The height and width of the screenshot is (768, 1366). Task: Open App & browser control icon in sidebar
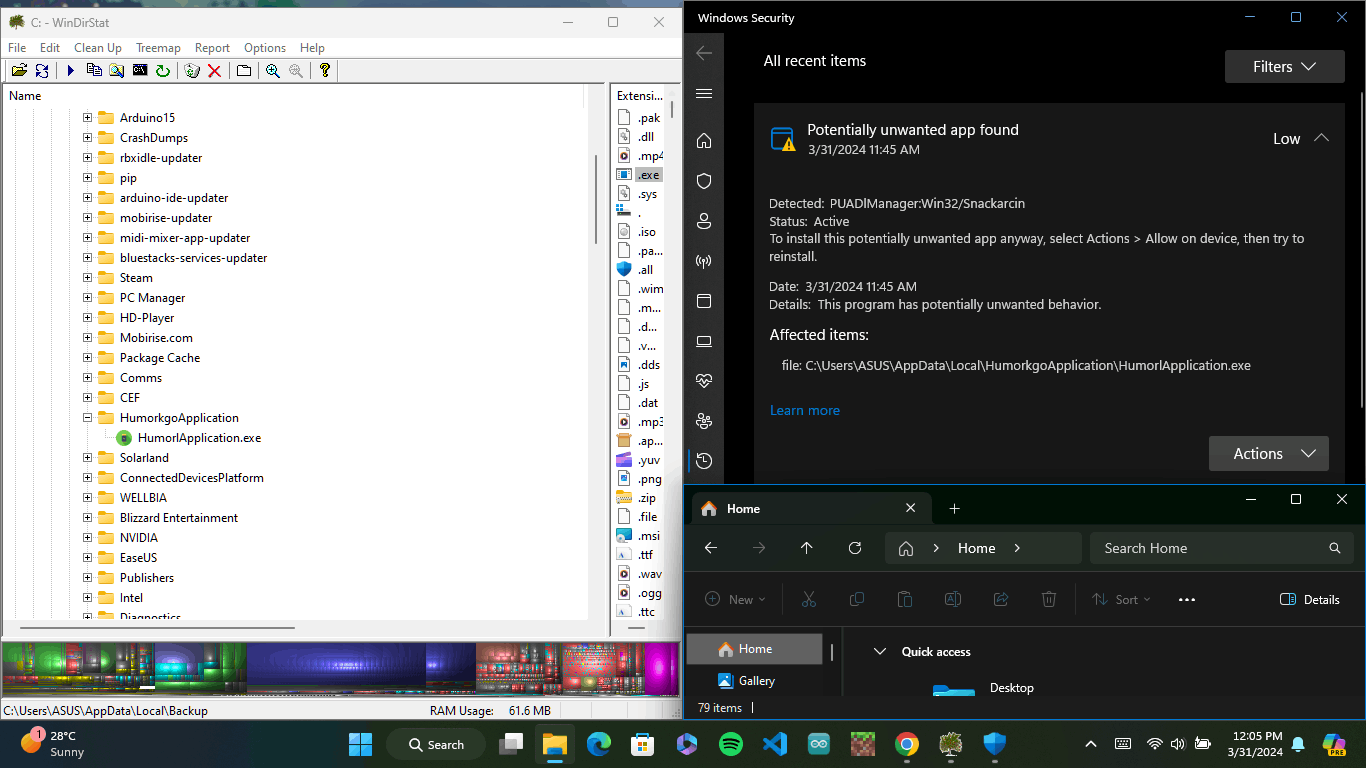coord(704,301)
